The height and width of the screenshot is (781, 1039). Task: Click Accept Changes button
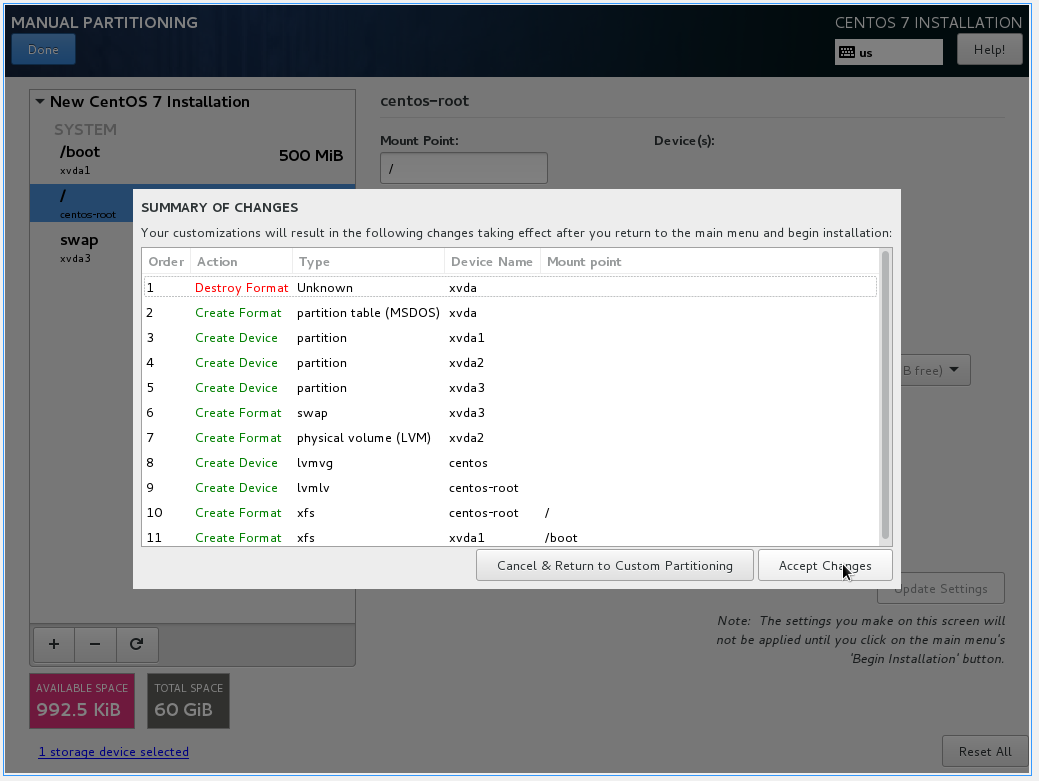click(824, 565)
